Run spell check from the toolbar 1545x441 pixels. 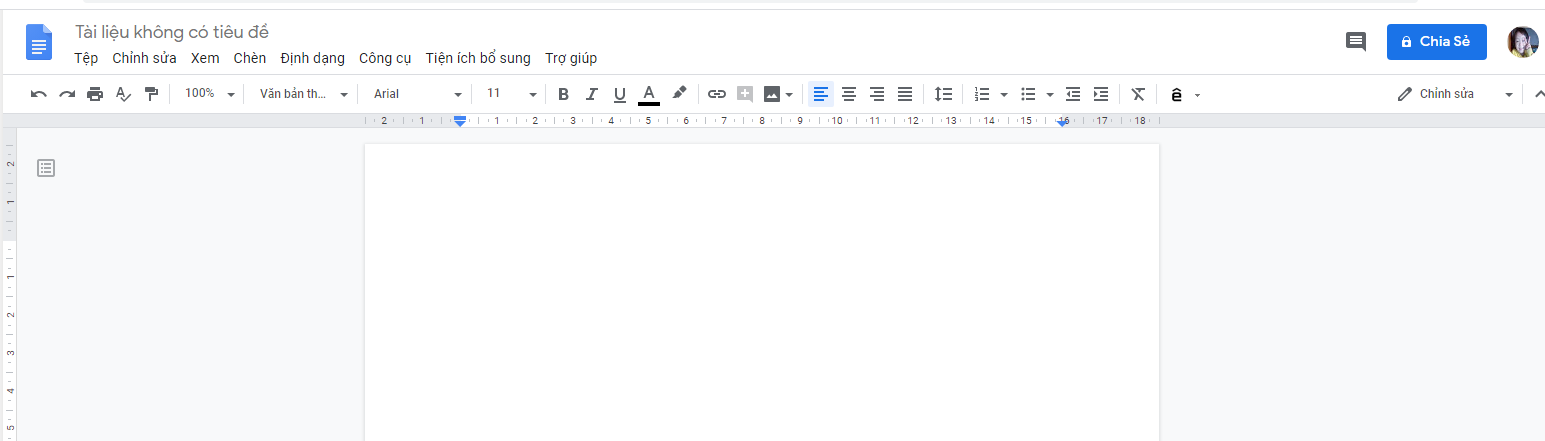[x=123, y=94]
